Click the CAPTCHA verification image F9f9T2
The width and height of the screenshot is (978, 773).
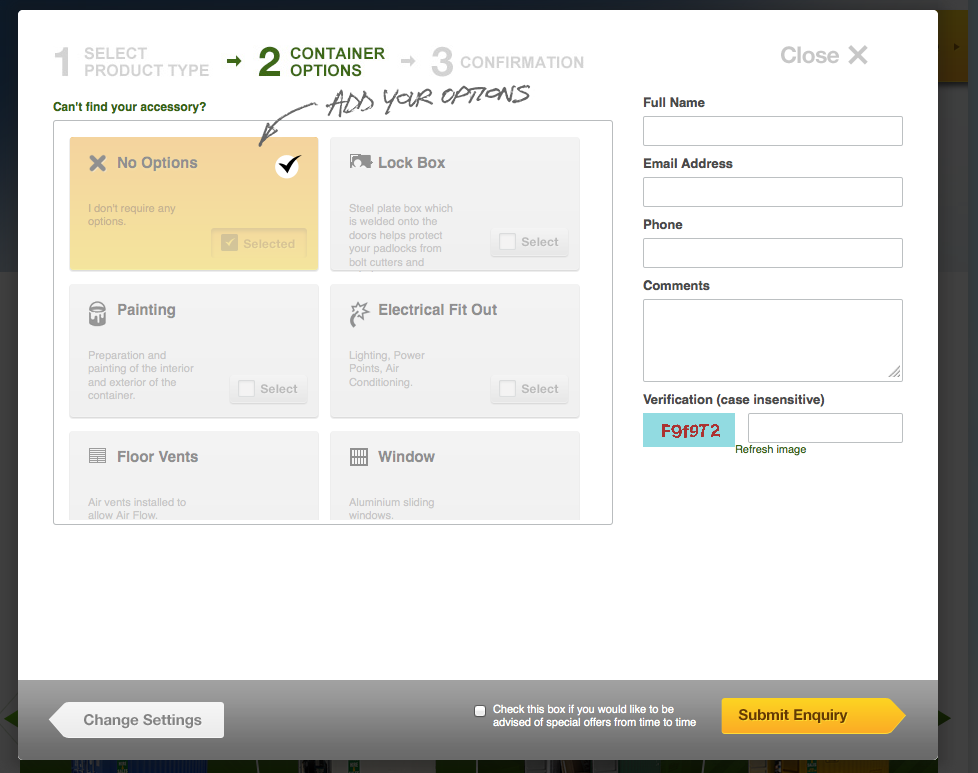pos(689,430)
